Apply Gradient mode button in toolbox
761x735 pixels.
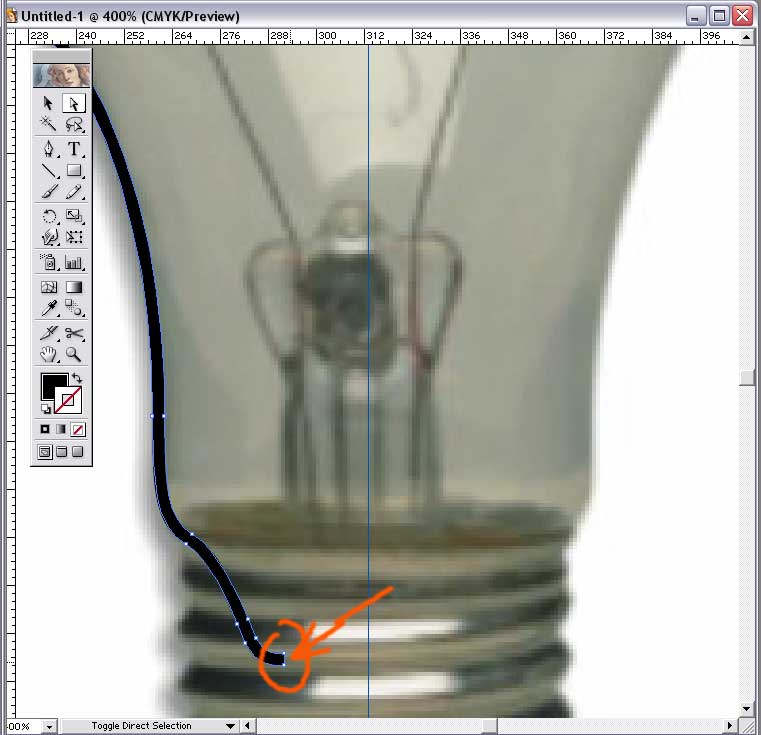pyautogui.click(x=61, y=429)
